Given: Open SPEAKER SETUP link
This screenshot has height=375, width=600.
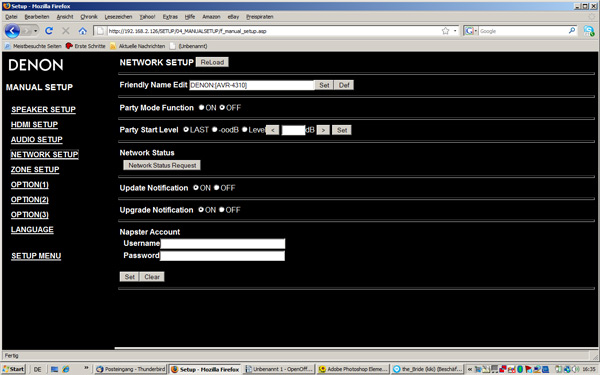Looking at the screenshot, I should point(43,109).
